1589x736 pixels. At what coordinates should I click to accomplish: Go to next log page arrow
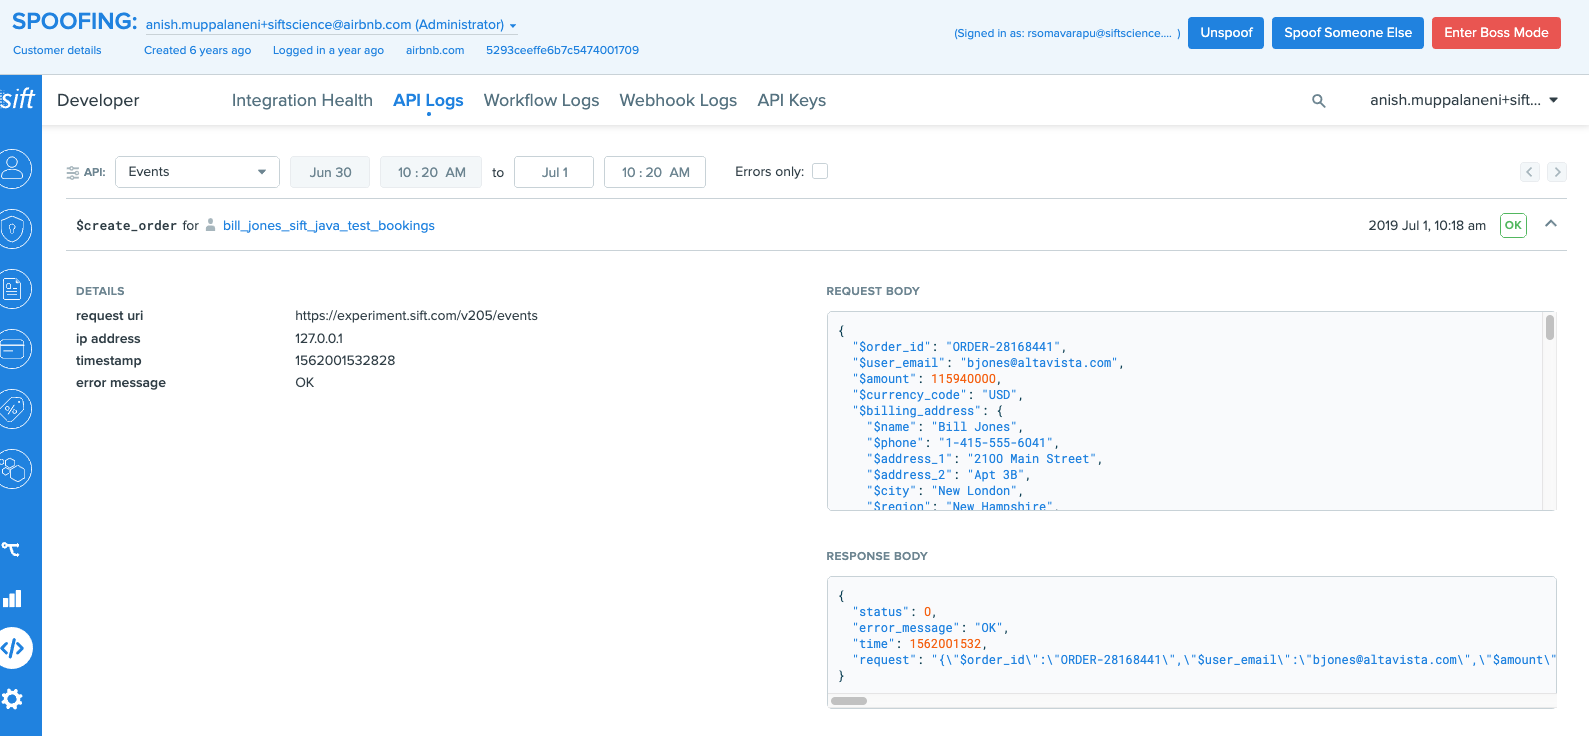[1557, 172]
